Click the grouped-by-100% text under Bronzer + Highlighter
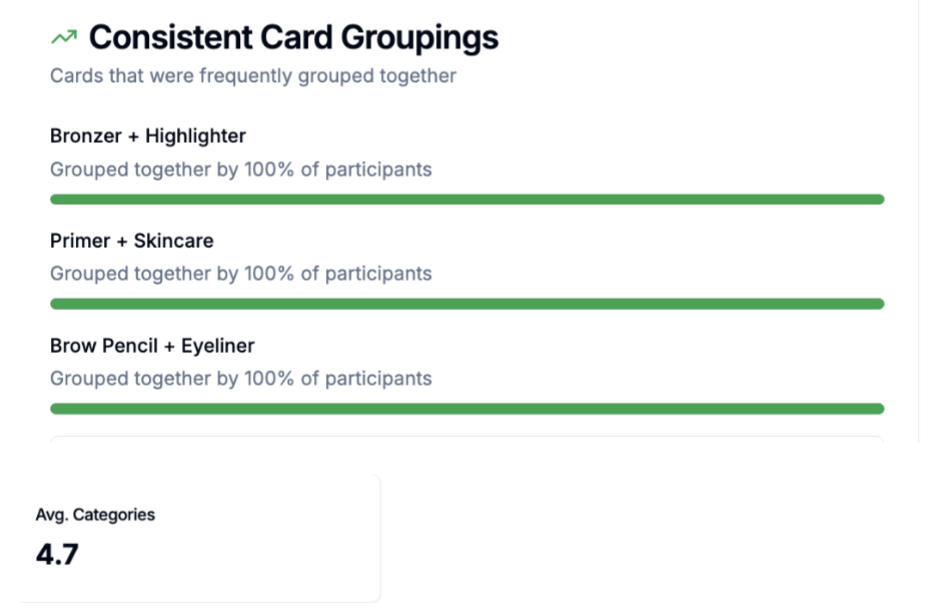This screenshot has width=930, height=608. pyautogui.click(x=241, y=169)
